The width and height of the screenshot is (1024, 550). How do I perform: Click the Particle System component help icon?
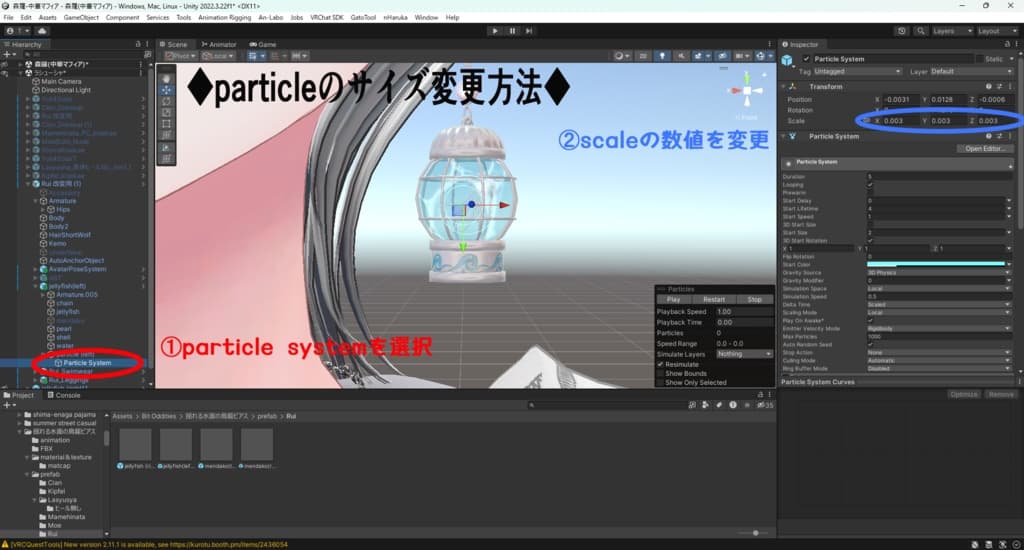tap(989, 136)
